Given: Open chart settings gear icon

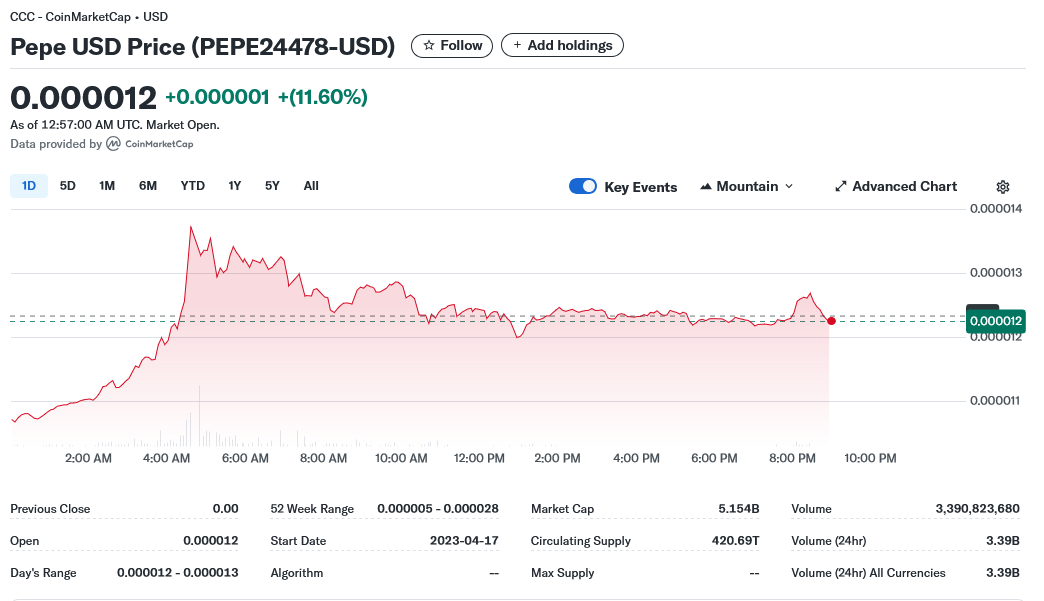Looking at the screenshot, I should pyautogui.click(x=1003, y=187).
